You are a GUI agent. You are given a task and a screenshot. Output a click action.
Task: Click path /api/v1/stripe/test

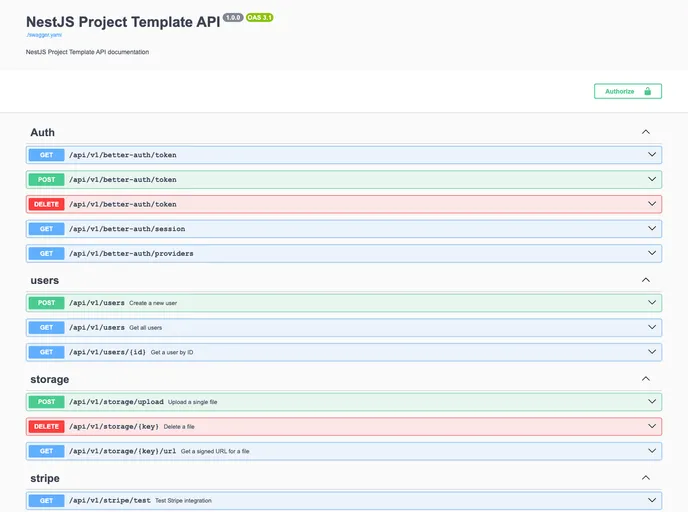click(110, 501)
